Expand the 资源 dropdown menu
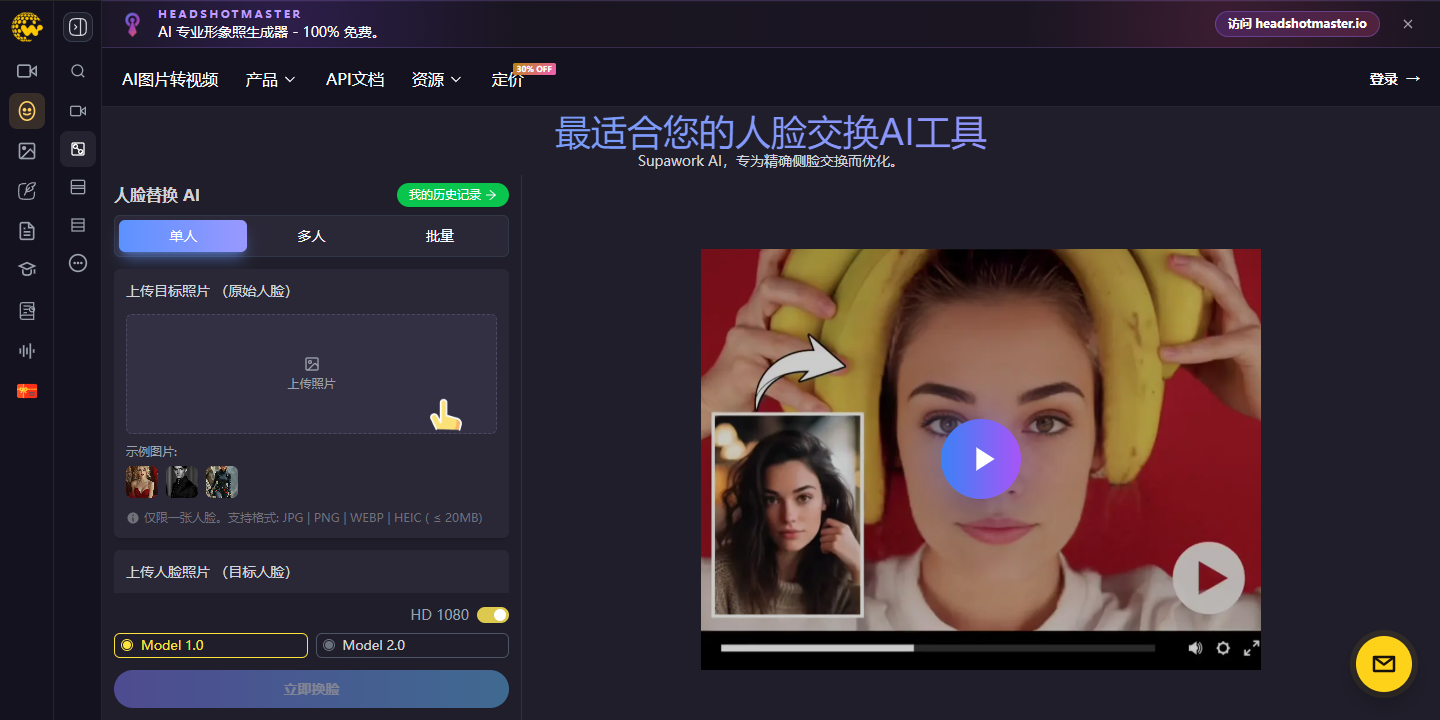 tap(437, 79)
